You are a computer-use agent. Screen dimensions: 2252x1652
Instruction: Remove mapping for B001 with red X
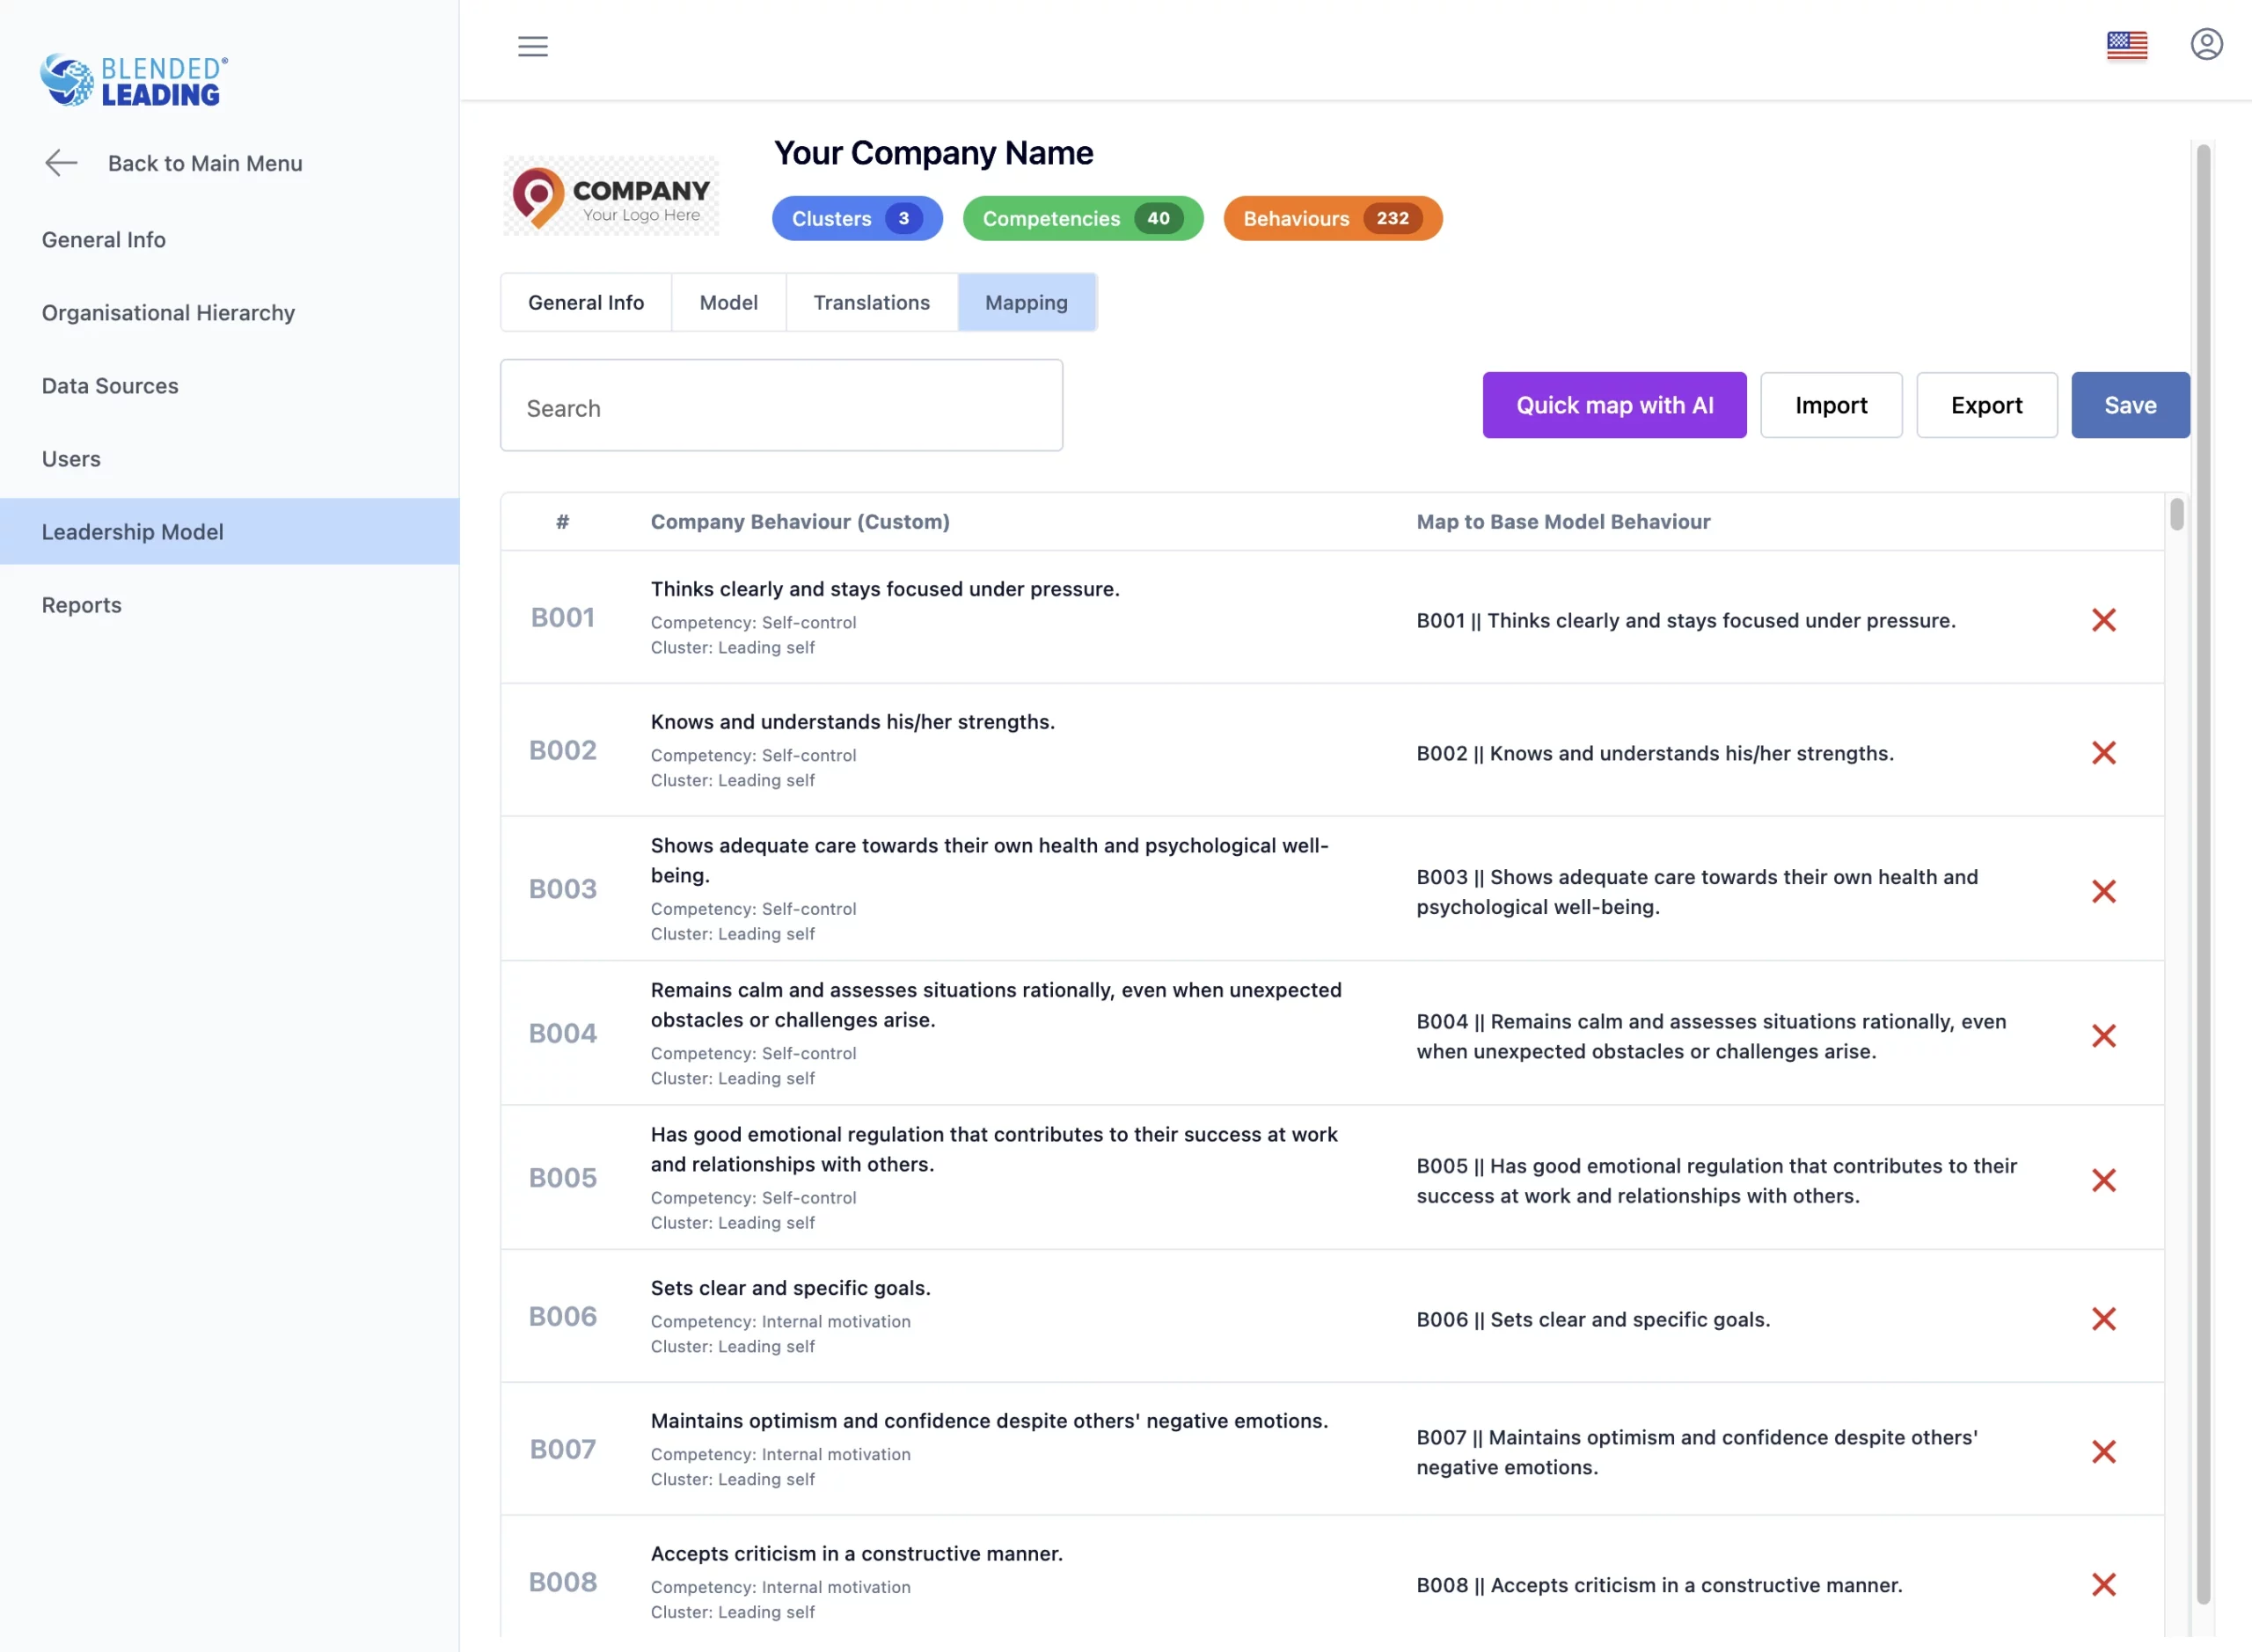pos(2103,620)
